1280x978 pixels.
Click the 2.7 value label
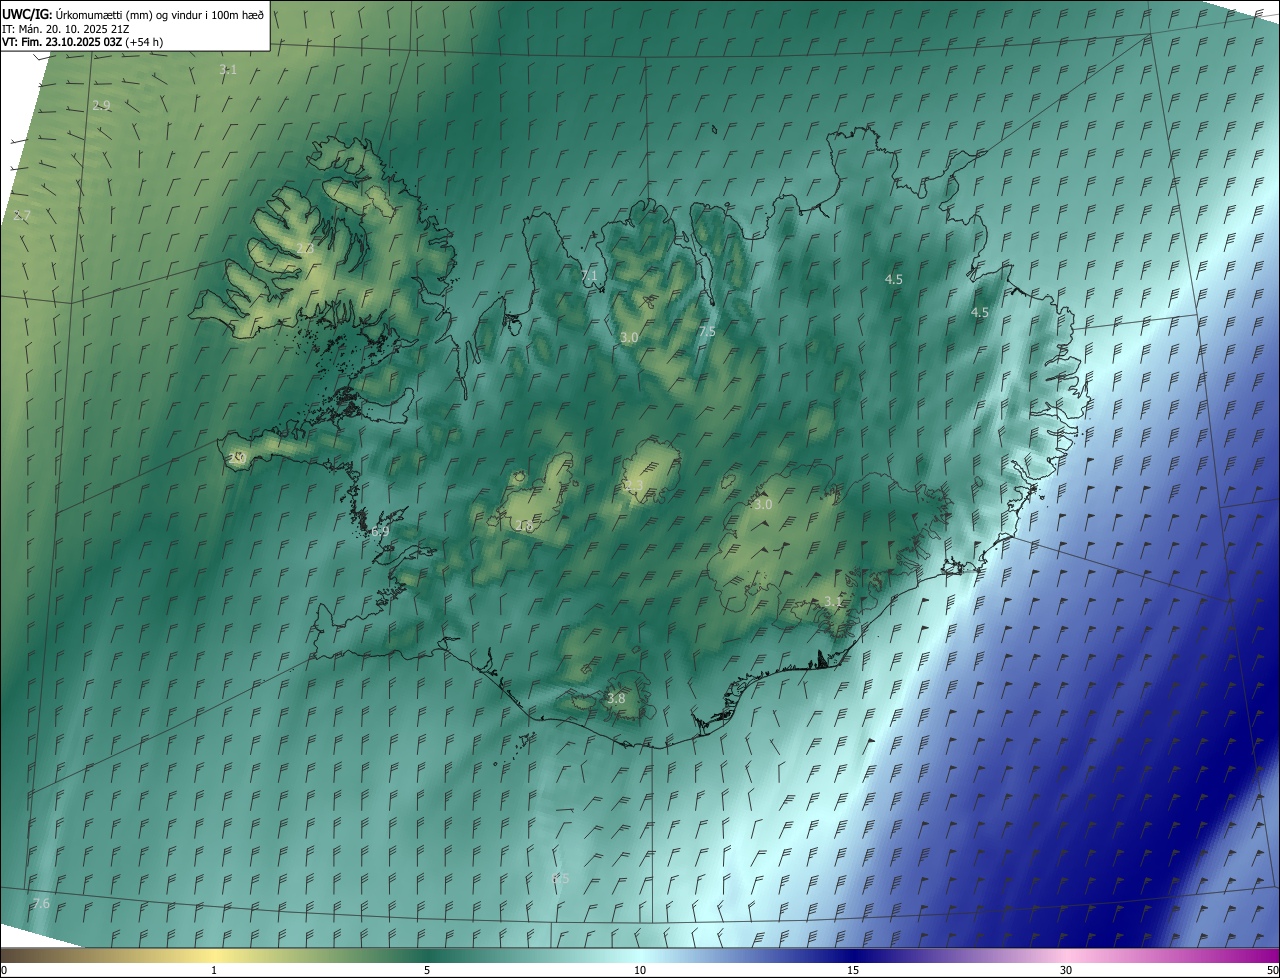pyautogui.click(x=22, y=215)
